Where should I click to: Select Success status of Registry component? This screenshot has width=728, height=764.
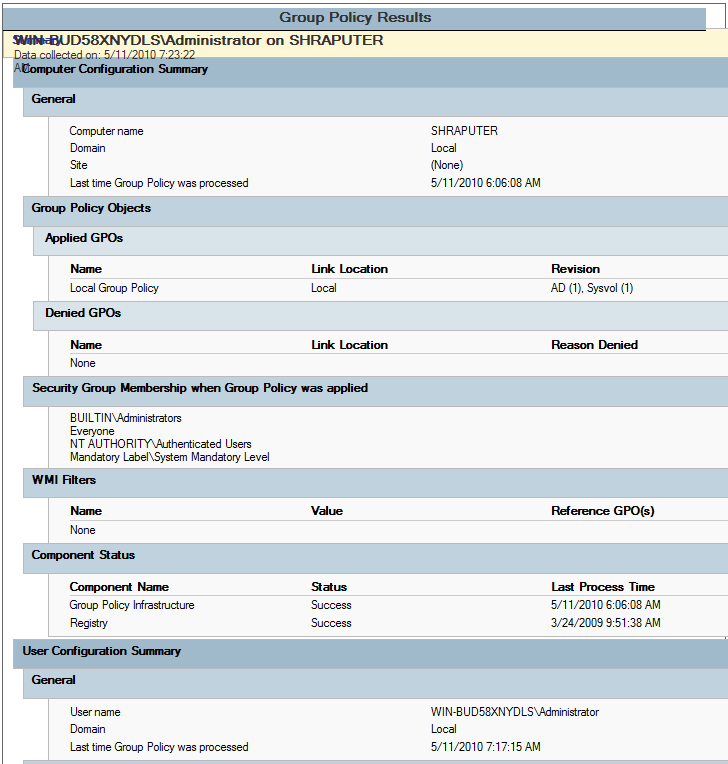[331, 623]
